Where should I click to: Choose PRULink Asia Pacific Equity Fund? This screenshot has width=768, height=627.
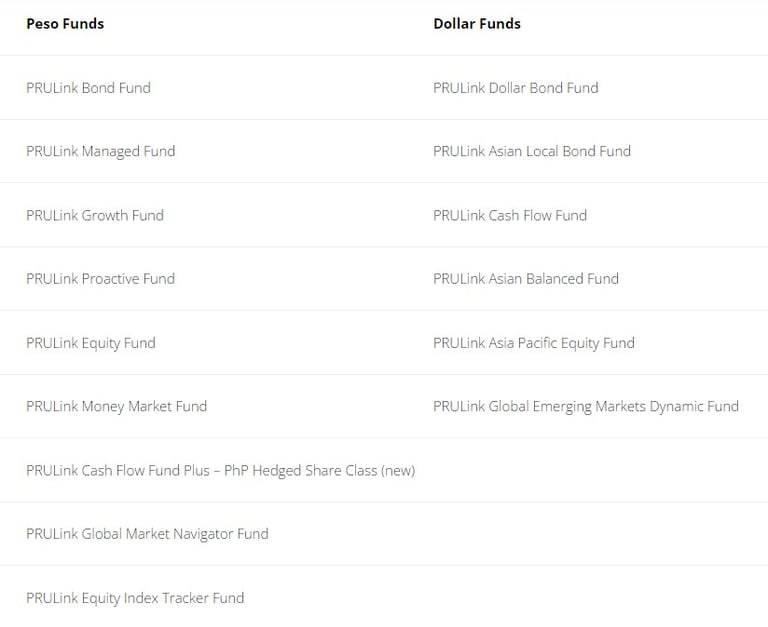click(x=534, y=343)
